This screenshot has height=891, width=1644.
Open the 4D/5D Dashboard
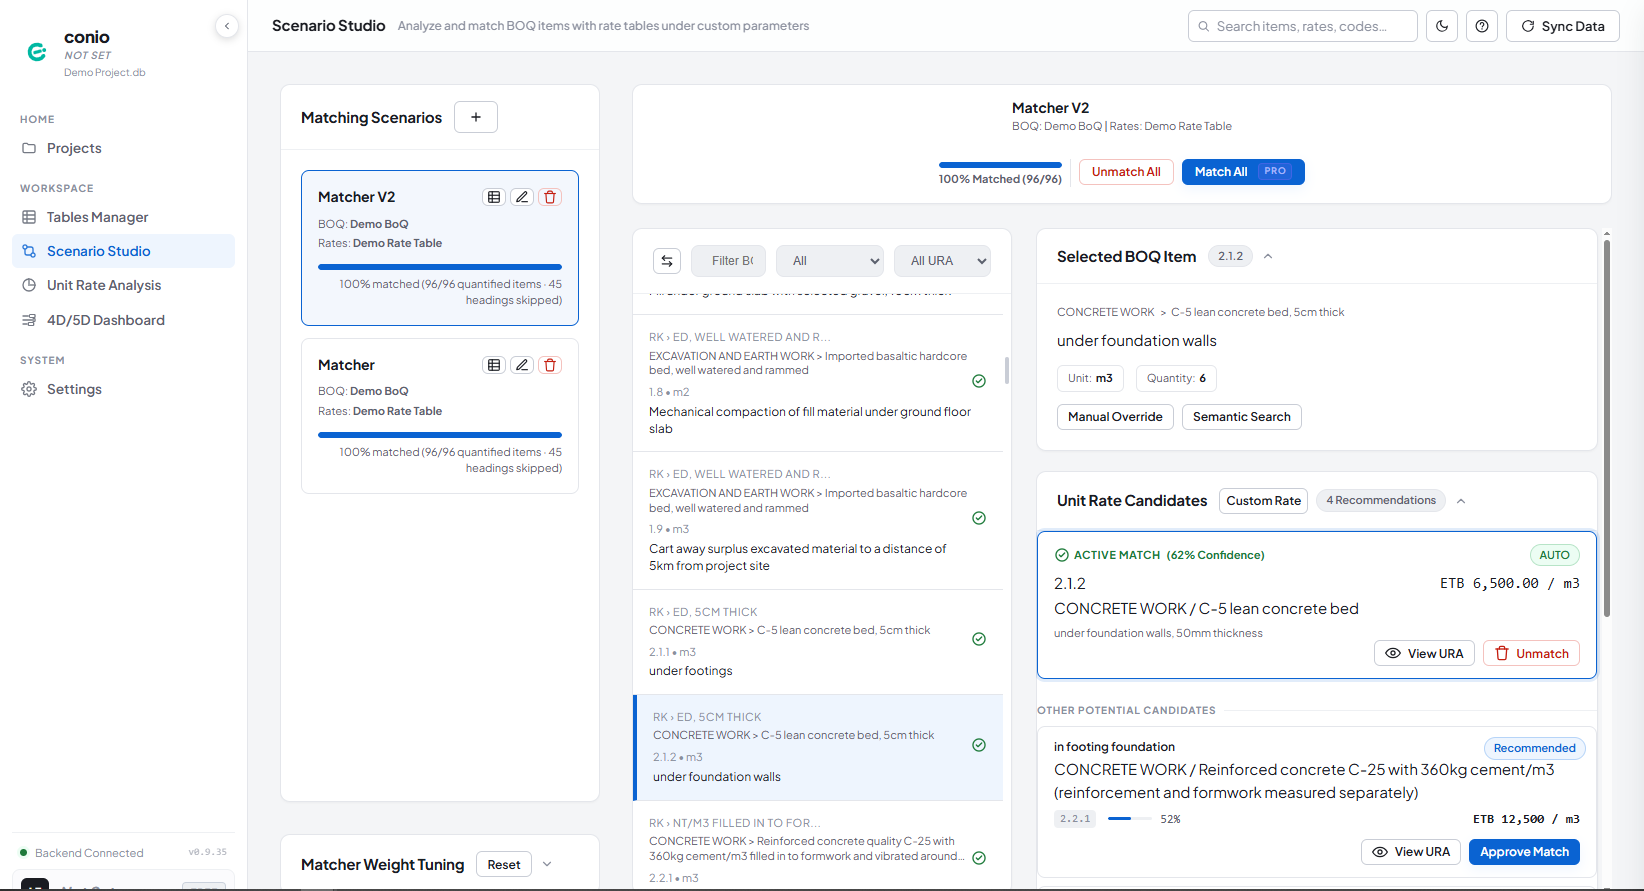[x=123, y=320]
